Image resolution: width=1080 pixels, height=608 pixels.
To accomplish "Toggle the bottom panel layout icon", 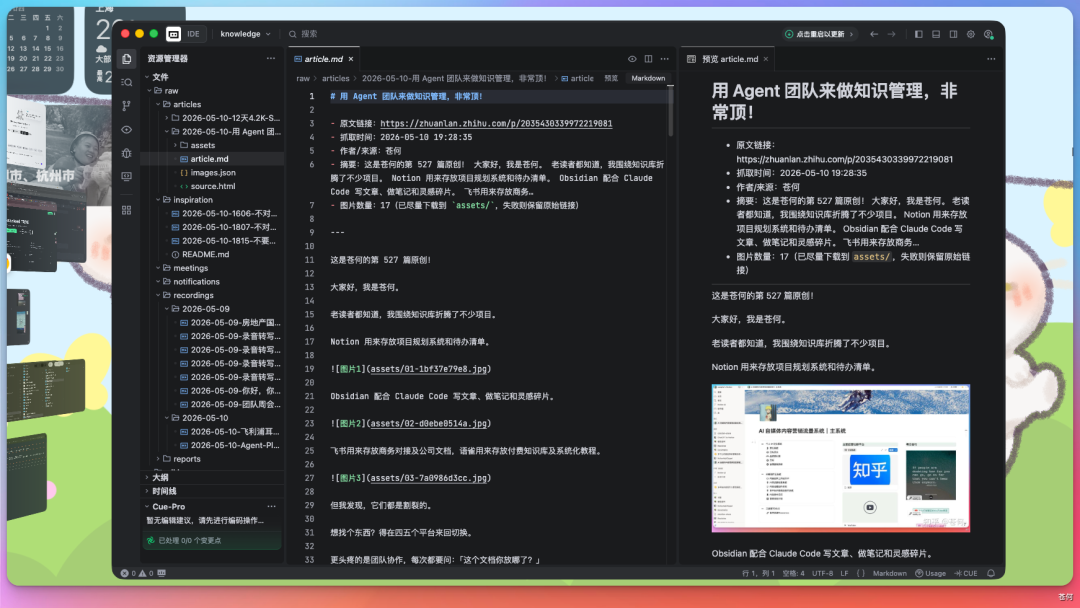I will (936, 34).
